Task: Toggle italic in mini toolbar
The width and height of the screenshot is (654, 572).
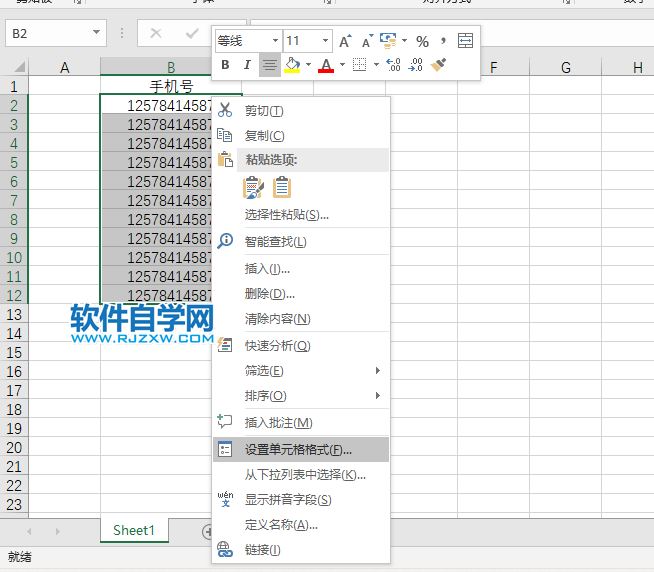Action: pyautogui.click(x=247, y=65)
